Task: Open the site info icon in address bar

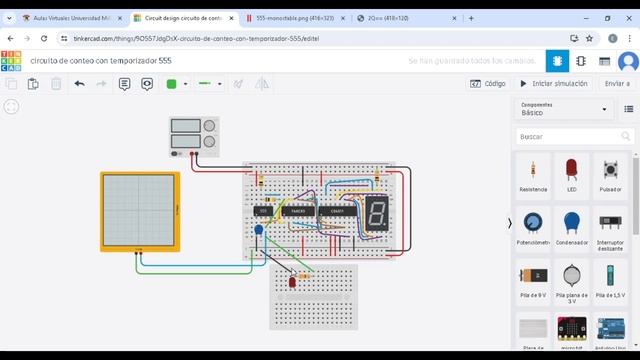Action: pos(64,38)
